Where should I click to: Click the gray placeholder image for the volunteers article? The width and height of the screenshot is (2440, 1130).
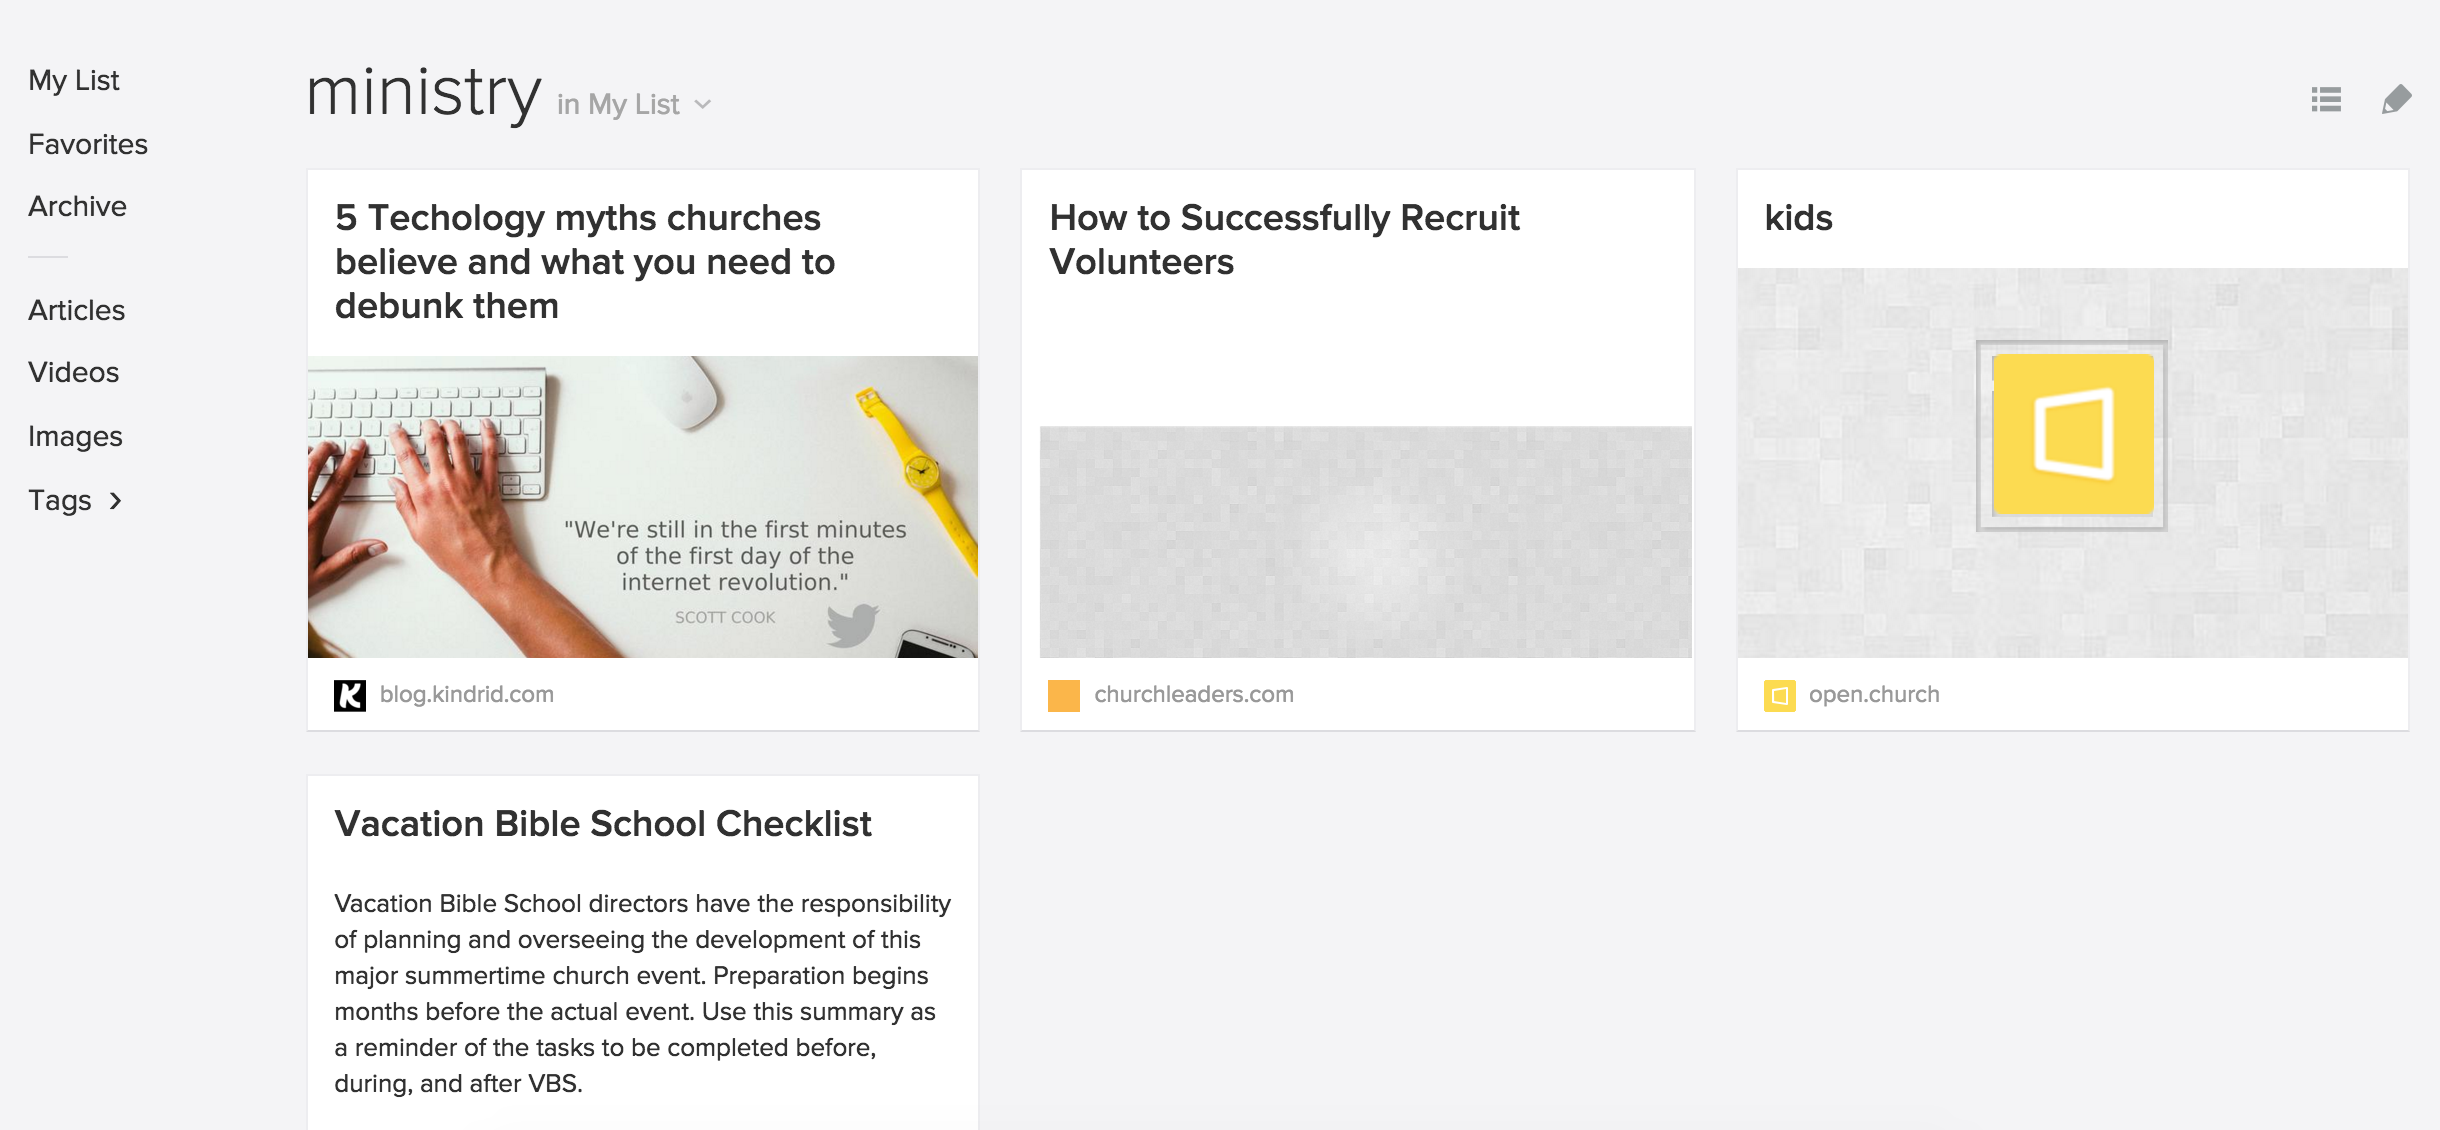pos(1366,542)
